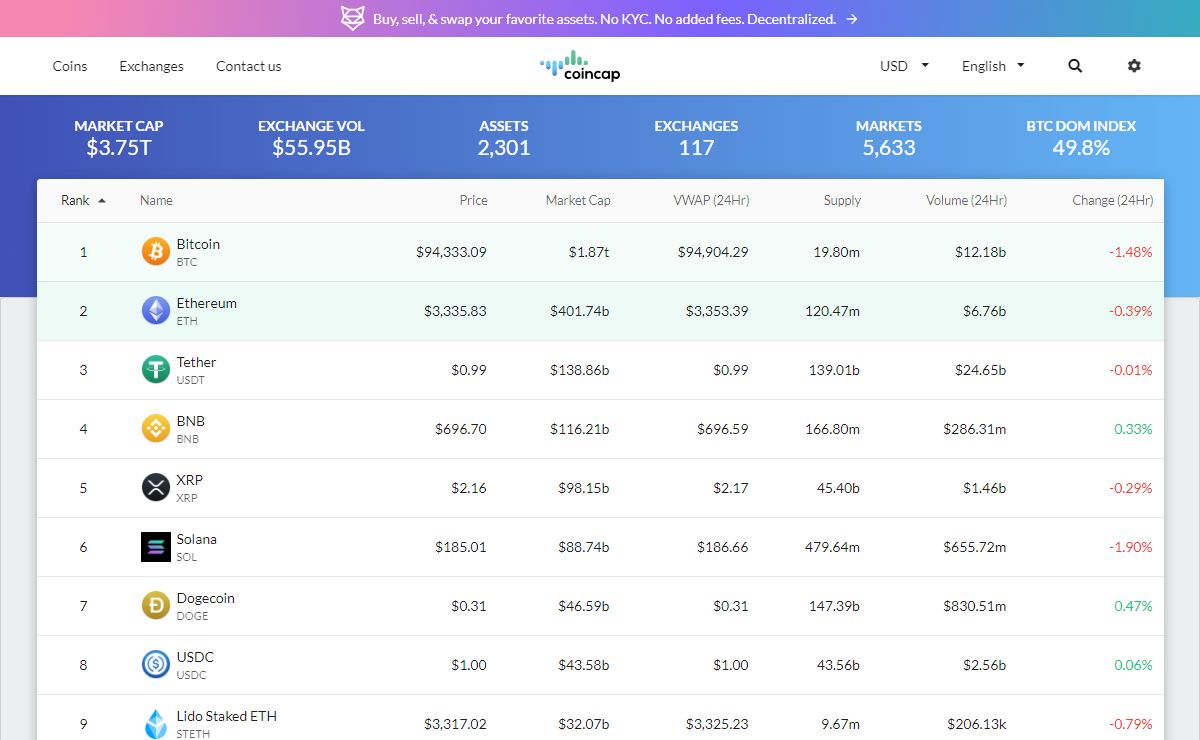Open the Solana name link

[196, 539]
